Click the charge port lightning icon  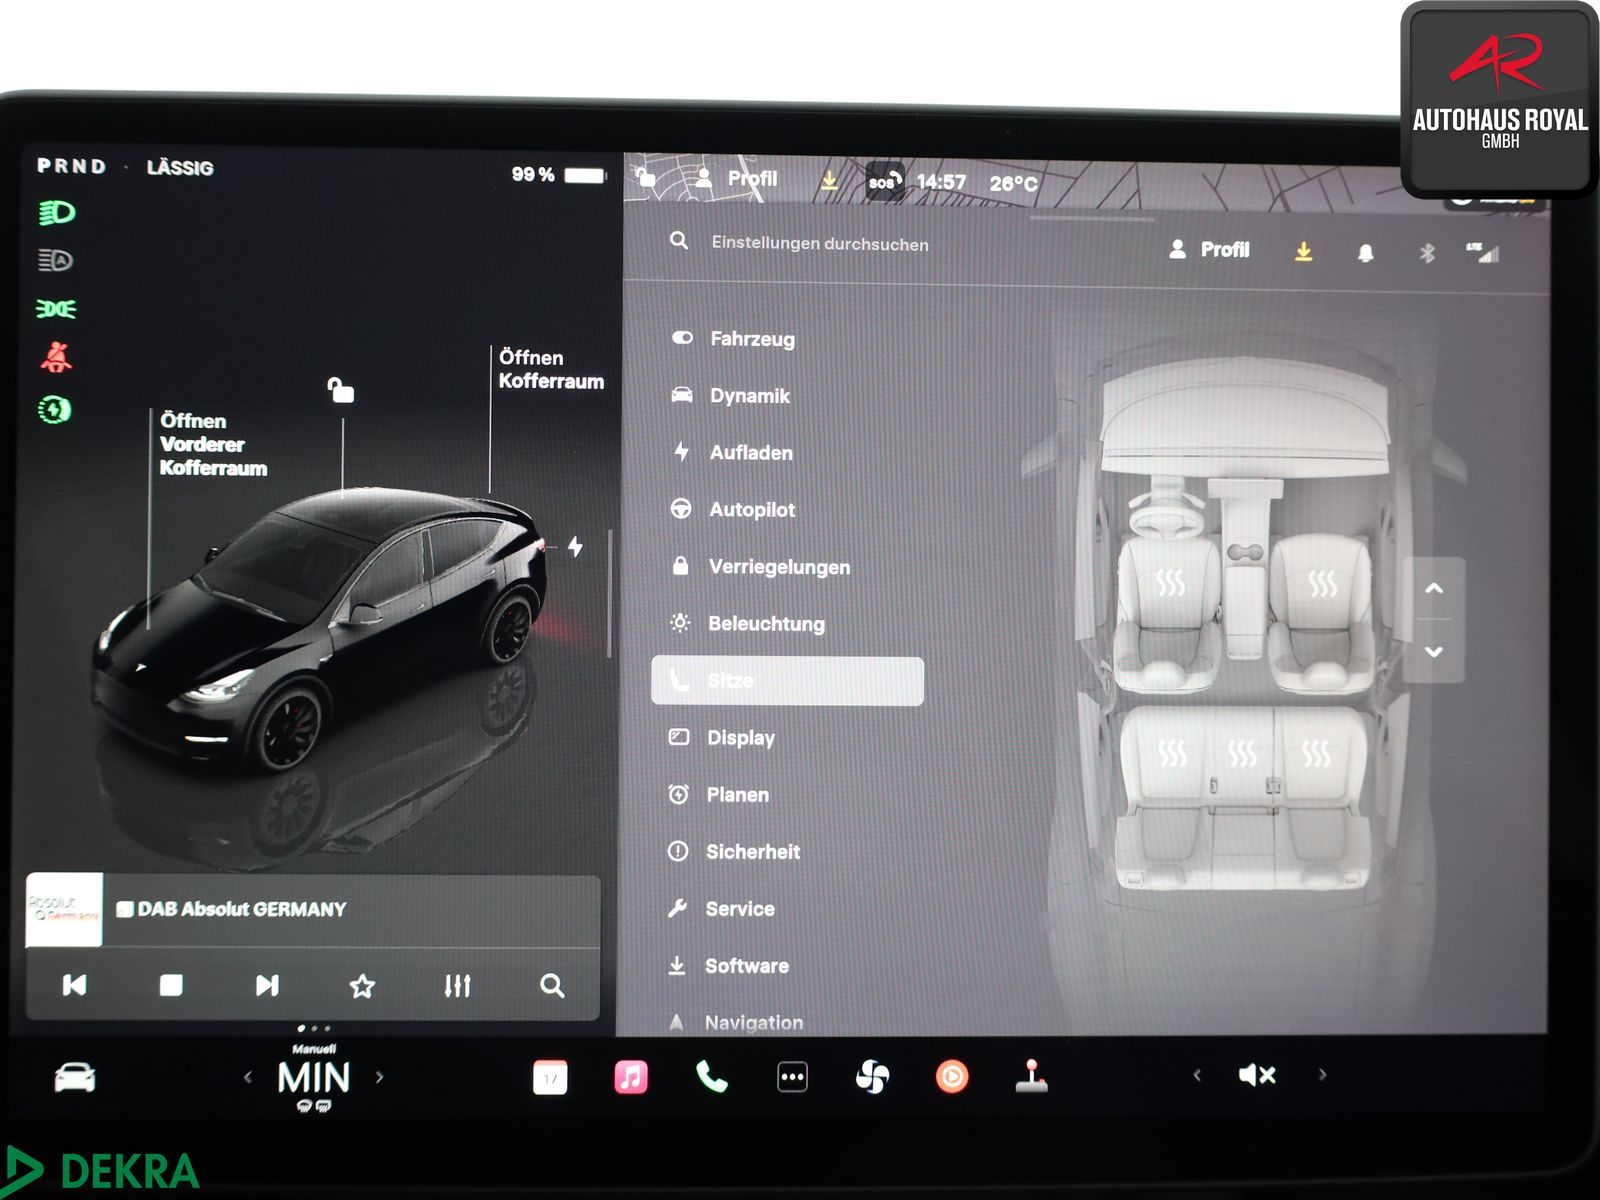click(x=575, y=547)
